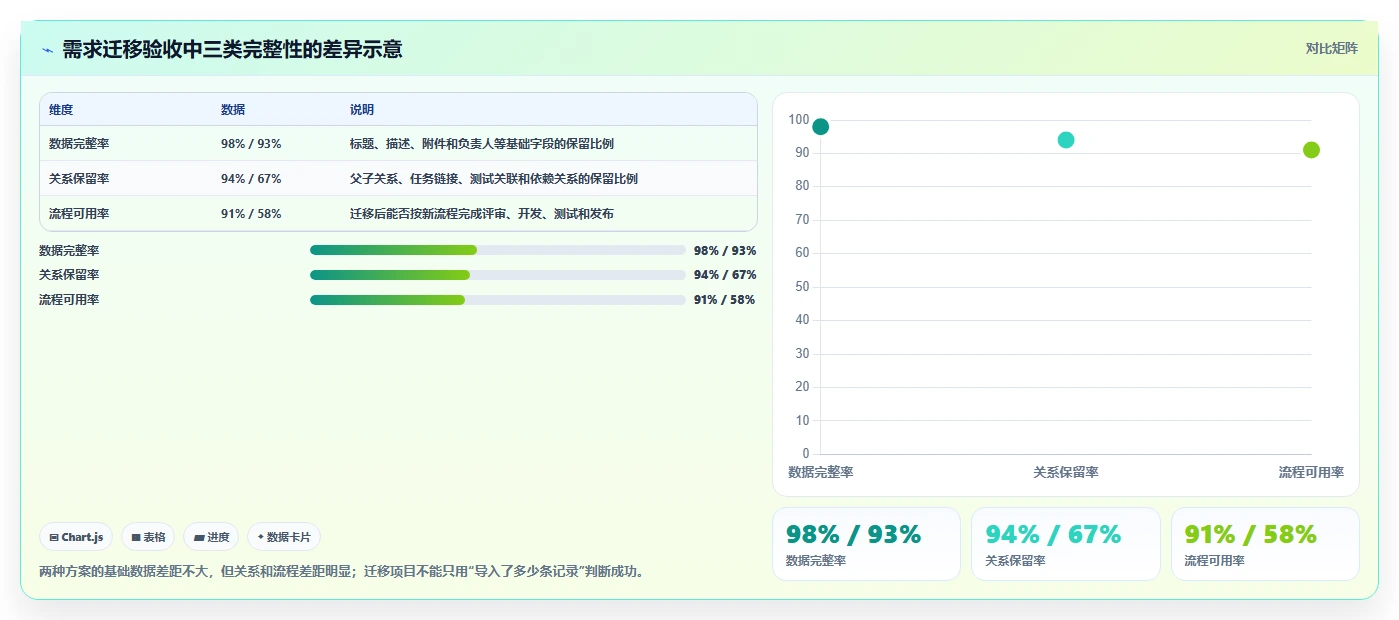This screenshot has height=620, width=1399.
Task: Click the 94% / 67% table cell
Action: click(251, 179)
